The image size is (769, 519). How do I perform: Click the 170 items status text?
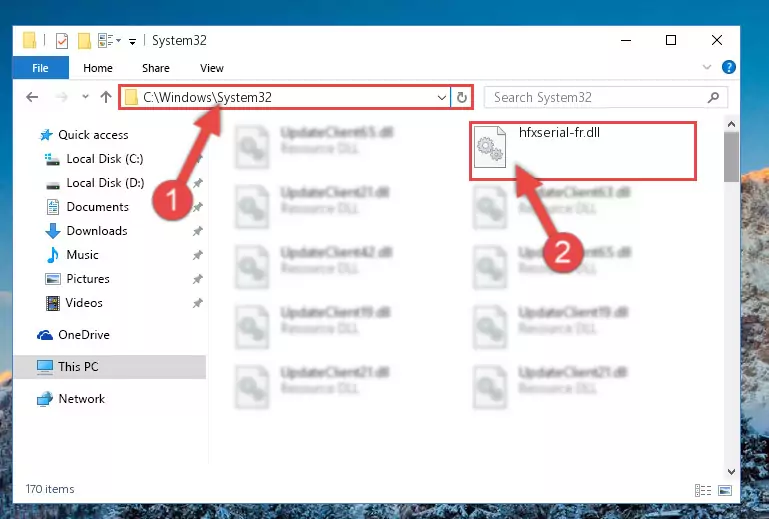(x=50, y=489)
